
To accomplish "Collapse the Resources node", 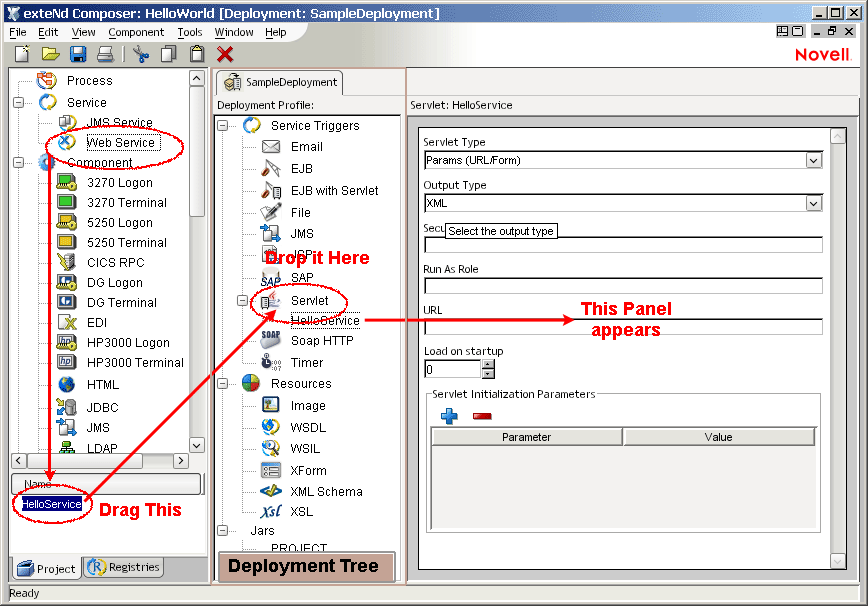I will click(223, 384).
